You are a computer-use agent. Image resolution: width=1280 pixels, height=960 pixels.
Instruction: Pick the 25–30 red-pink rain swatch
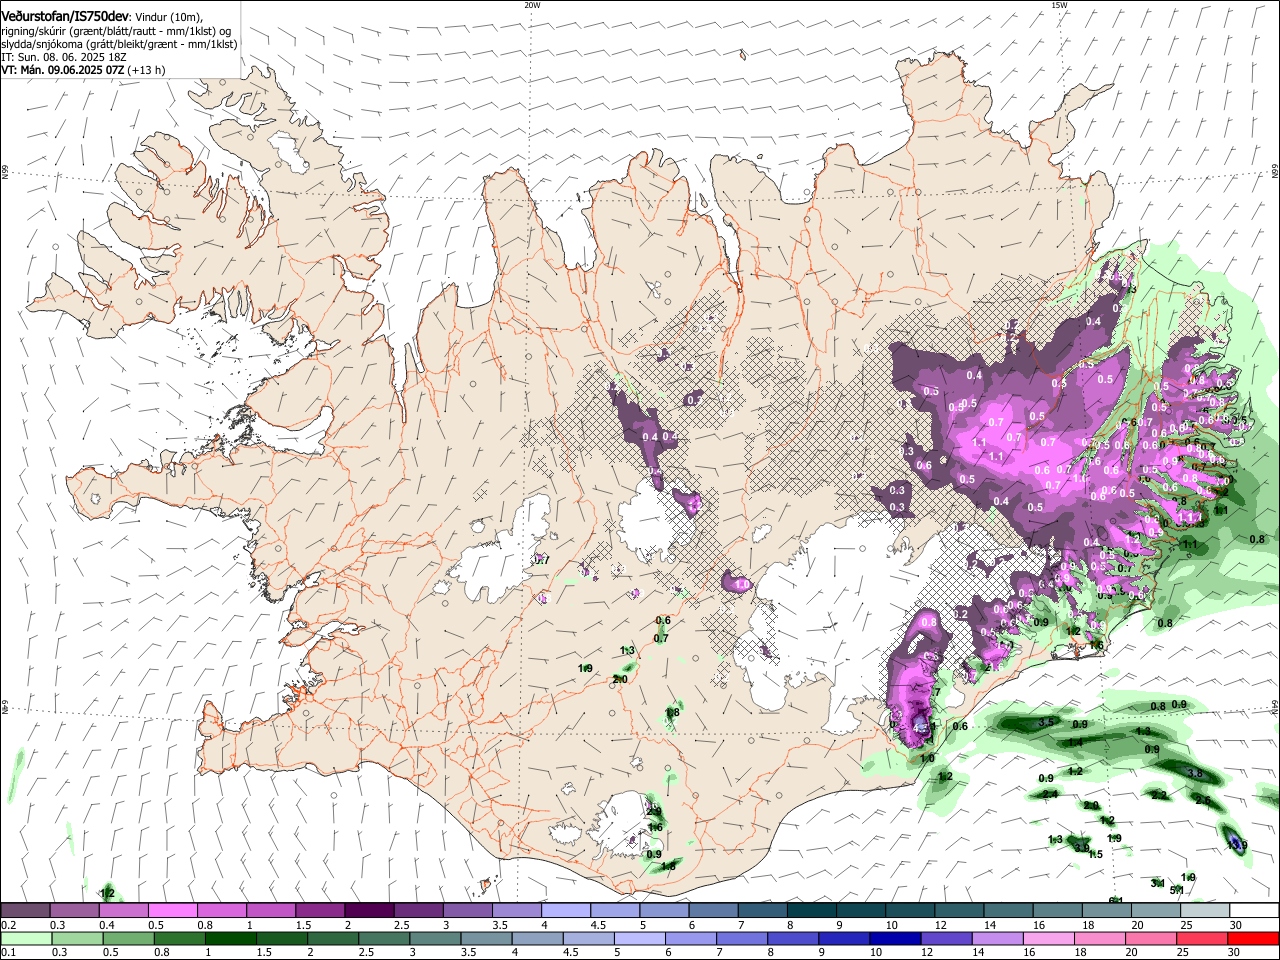pos(1200,938)
